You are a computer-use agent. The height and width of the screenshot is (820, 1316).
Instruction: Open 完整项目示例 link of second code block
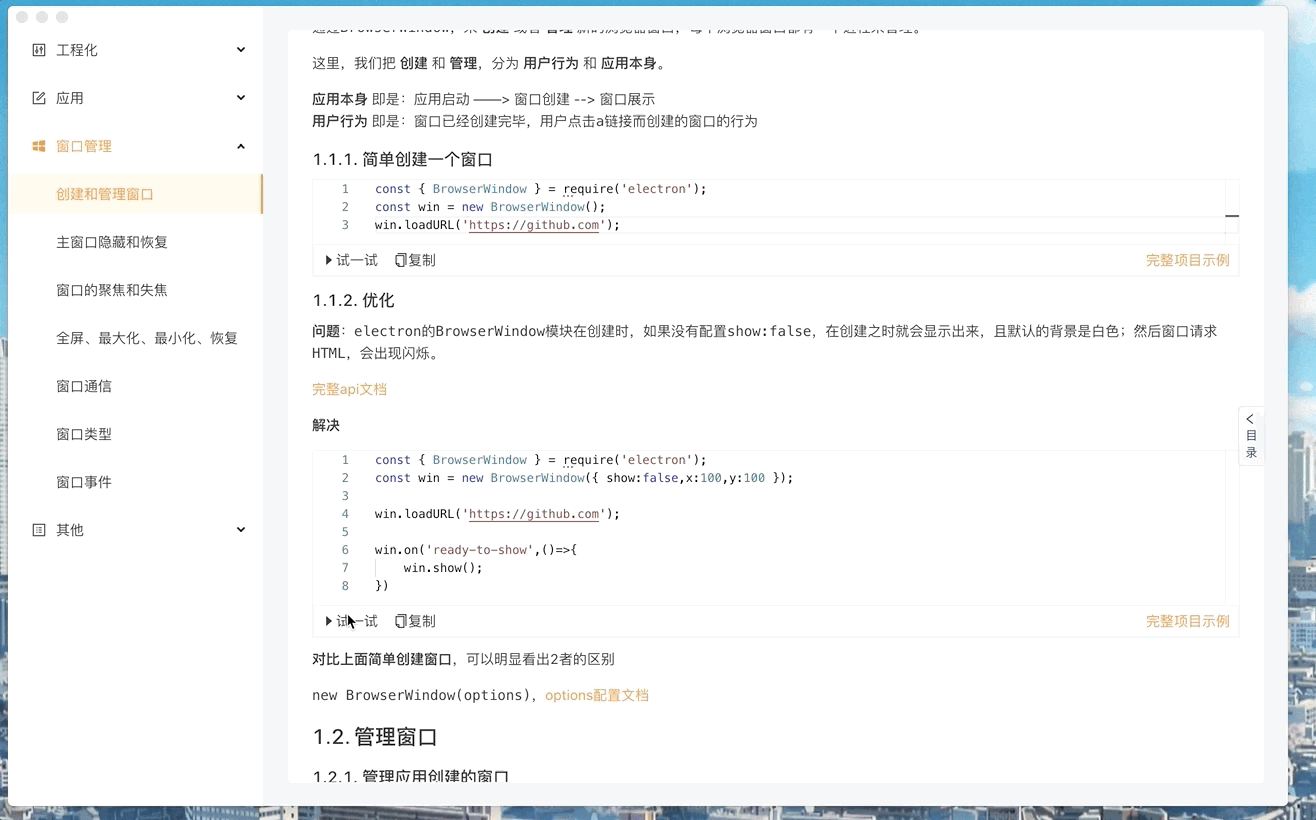click(1188, 621)
